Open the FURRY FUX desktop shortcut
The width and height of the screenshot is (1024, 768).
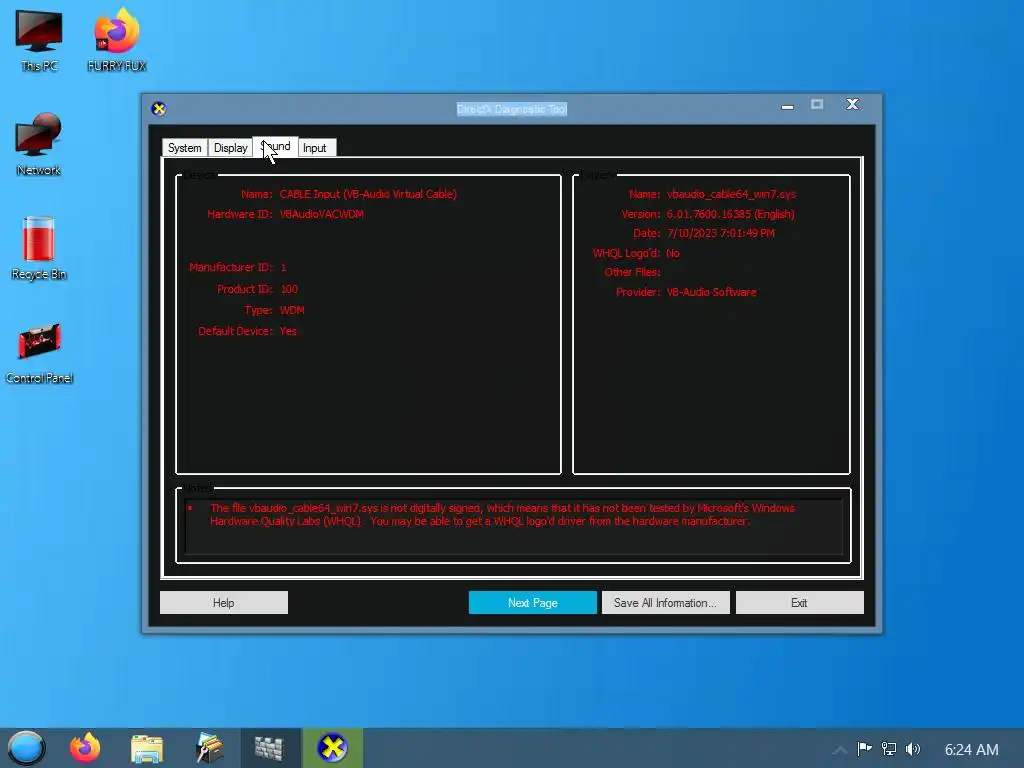(116, 40)
